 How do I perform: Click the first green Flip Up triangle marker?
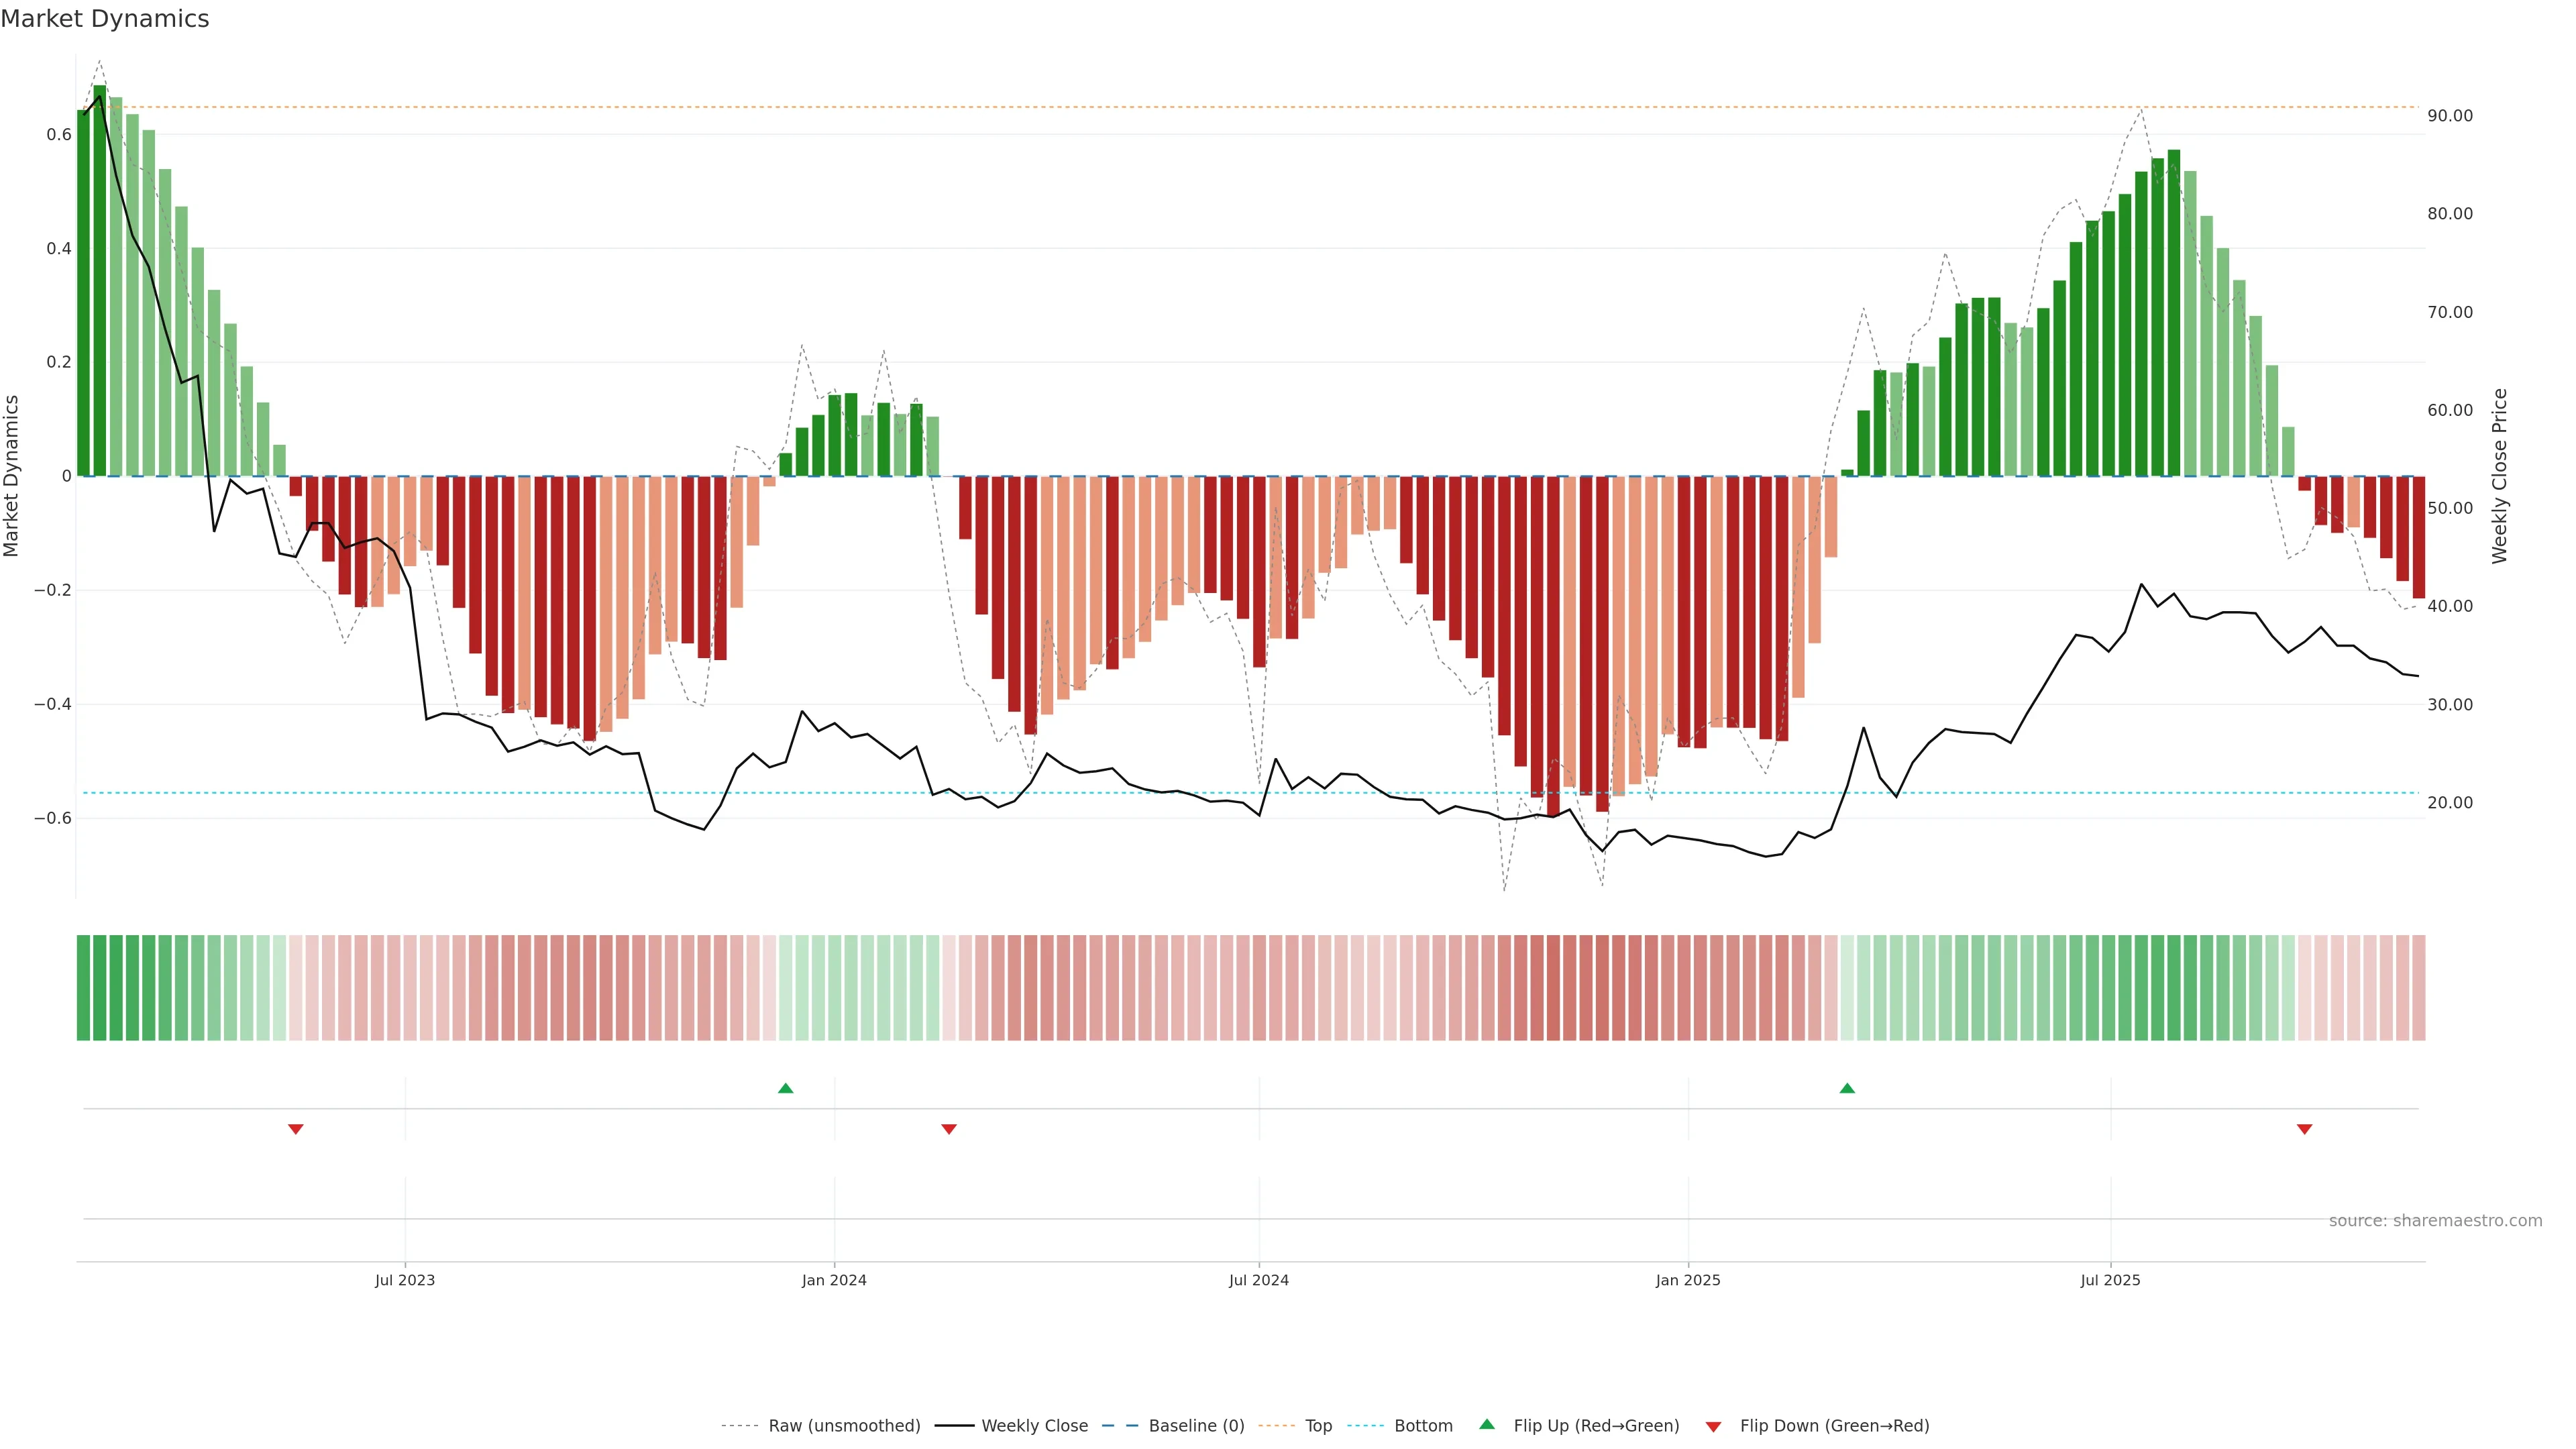(x=785, y=1088)
